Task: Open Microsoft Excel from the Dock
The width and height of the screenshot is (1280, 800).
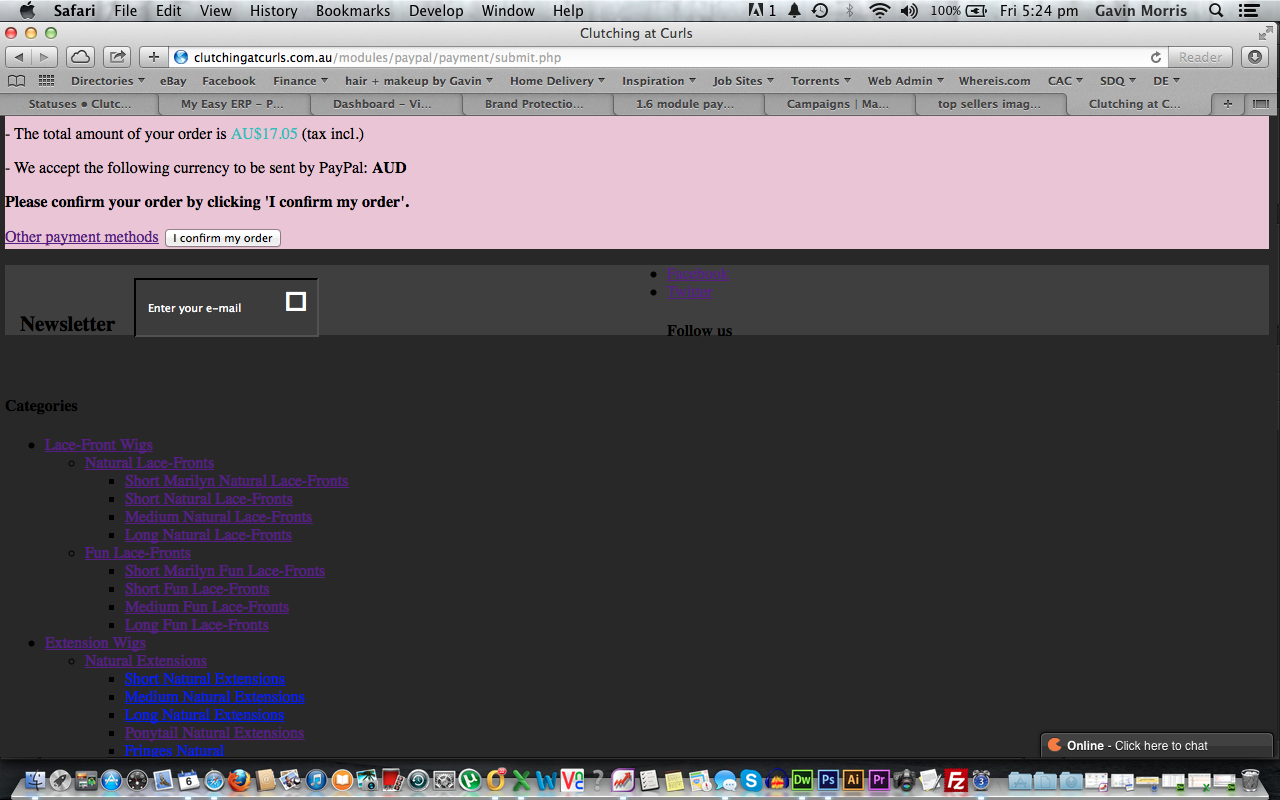Action: pyautogui.click(x=520, y=780)
